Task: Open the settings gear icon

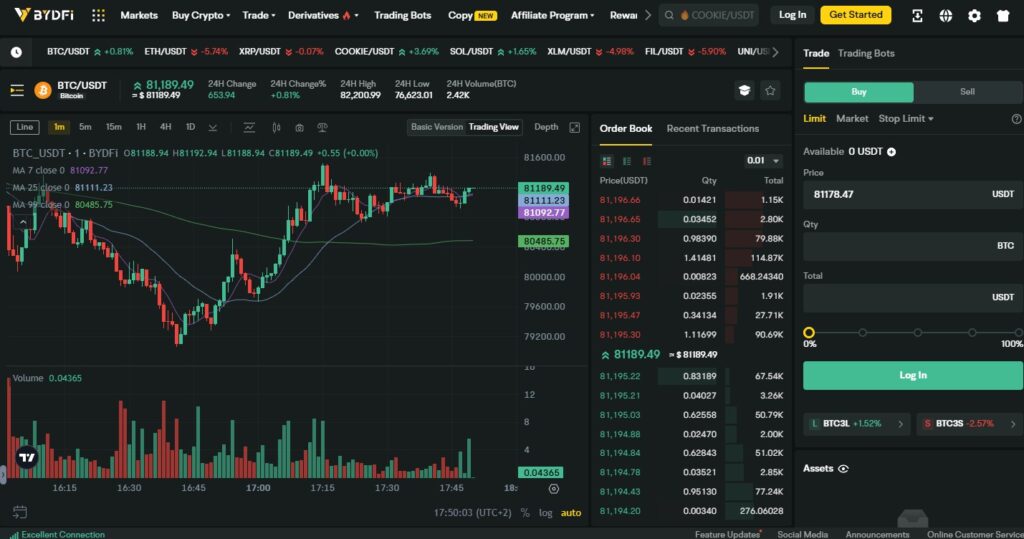Action: (974, 15)
